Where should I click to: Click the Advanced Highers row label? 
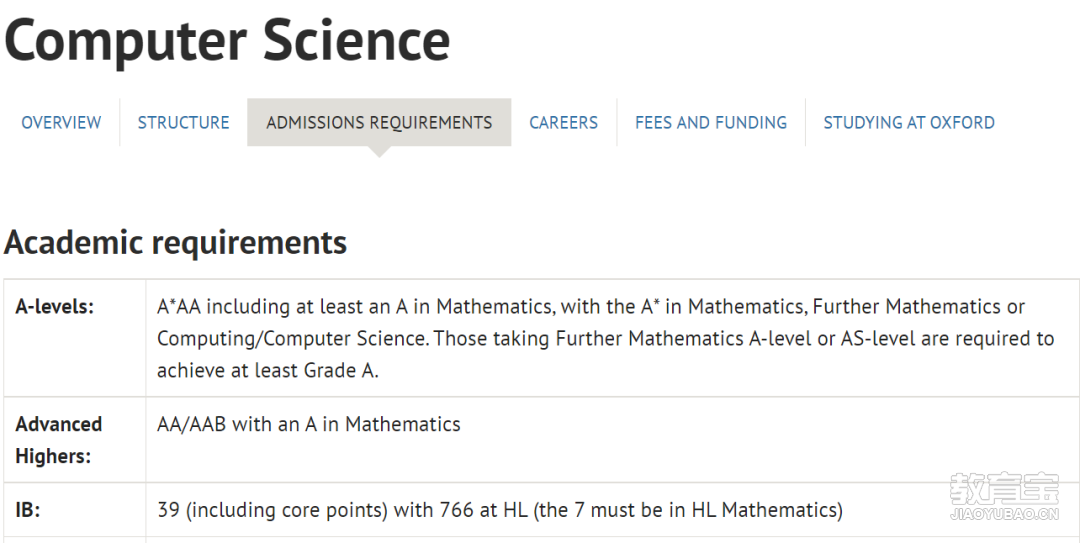[x=59, y=440]
